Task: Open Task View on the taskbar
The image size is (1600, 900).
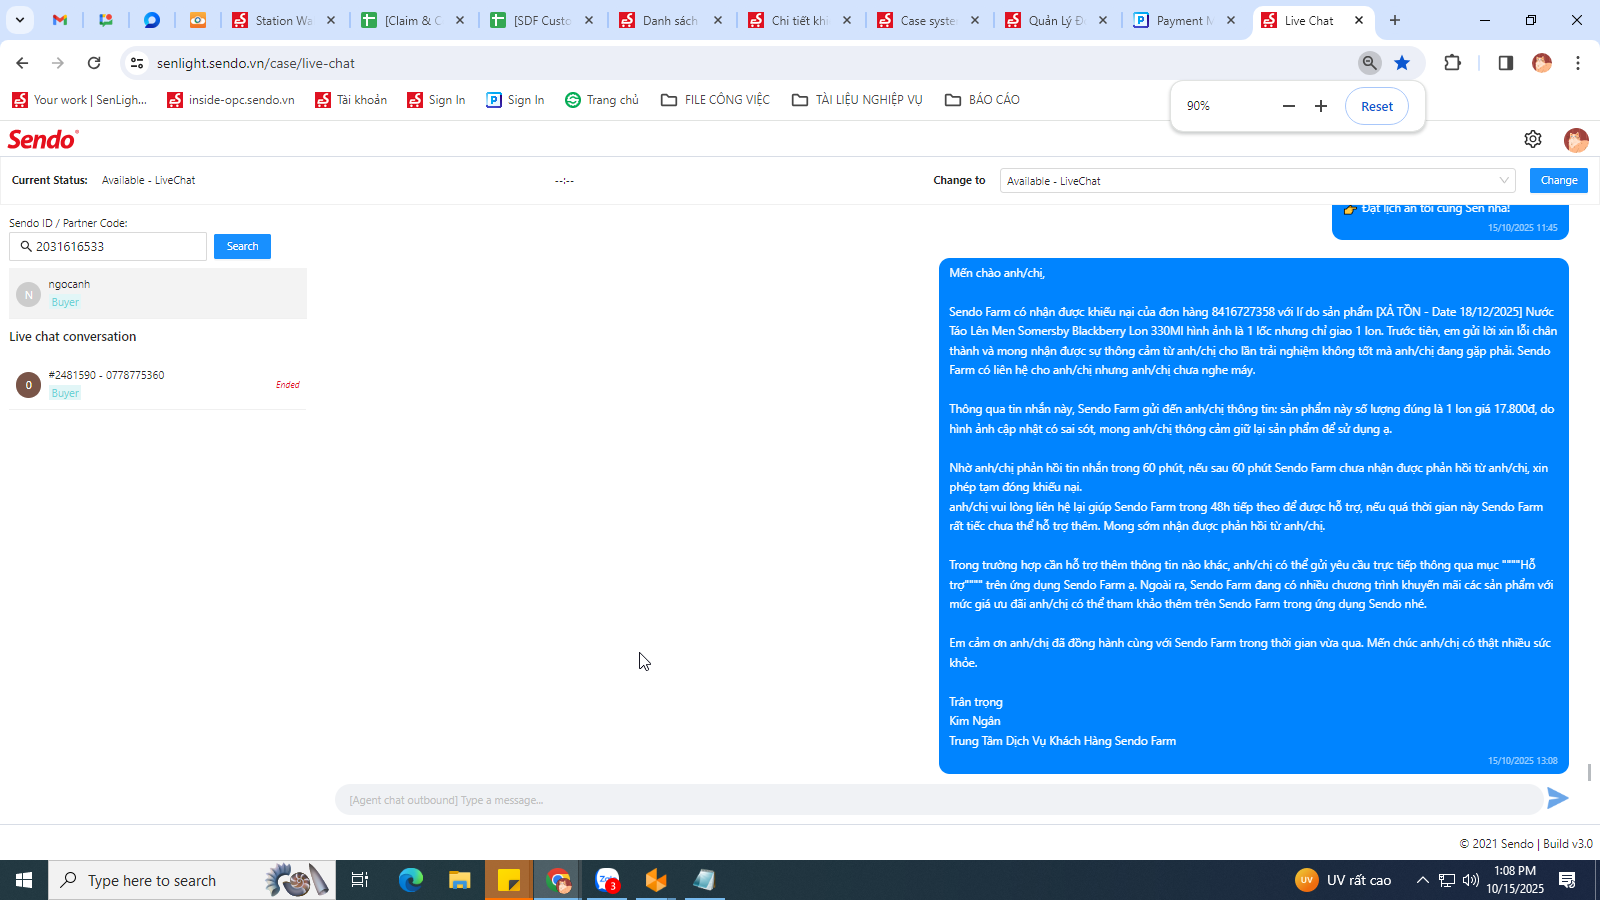Action: click(x=360, y=880)
